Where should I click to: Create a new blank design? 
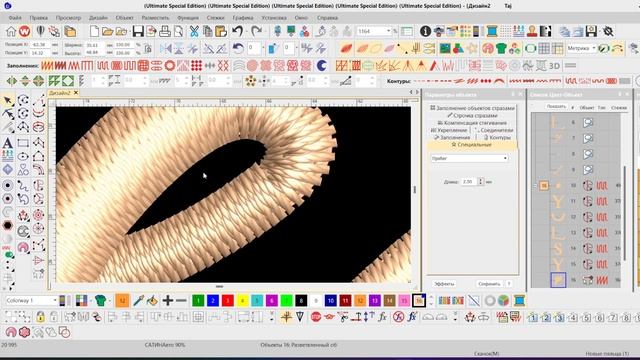94,31
